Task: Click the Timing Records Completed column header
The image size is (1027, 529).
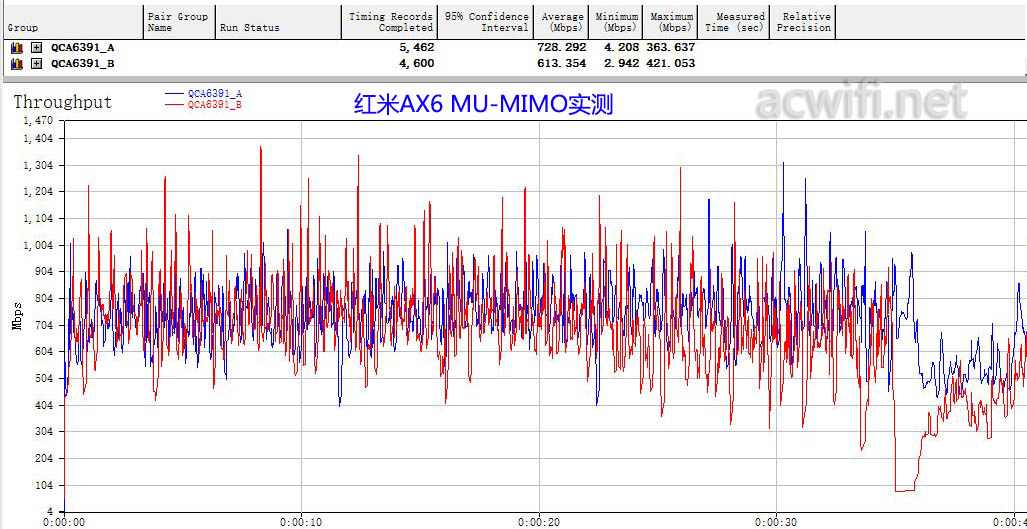Action: [390, 22]
